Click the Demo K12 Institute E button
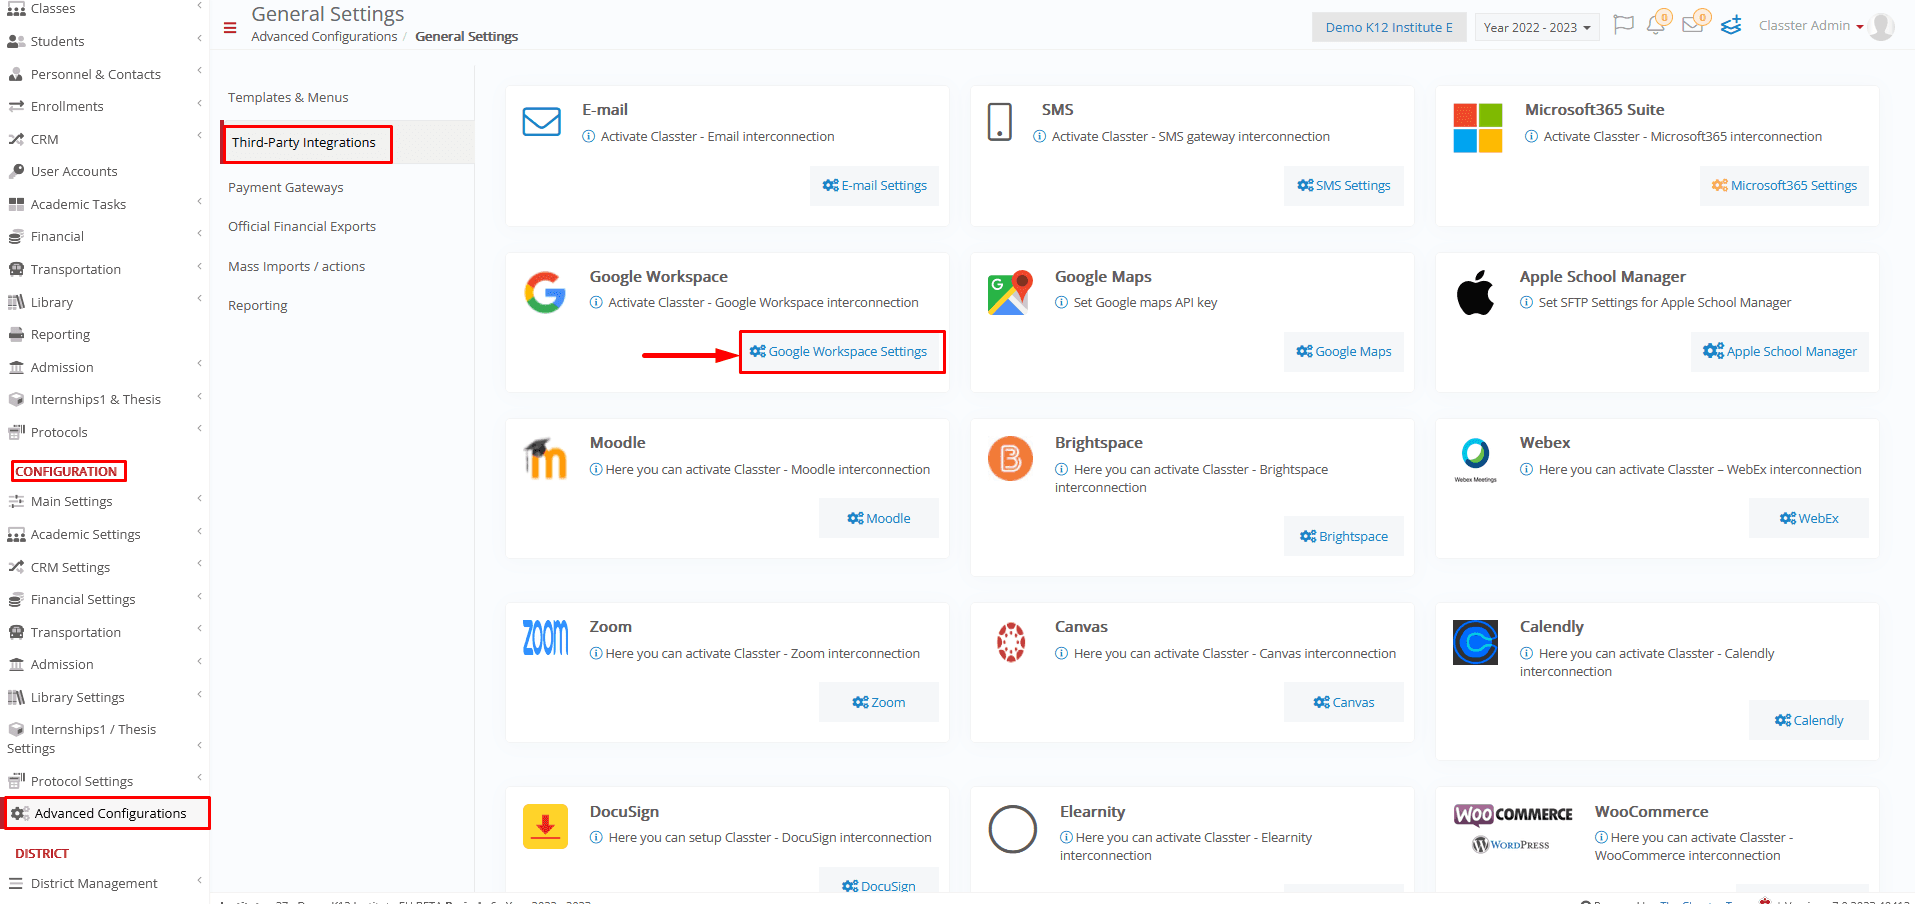The image size is (1915, 904). [x=1389, y=27]
